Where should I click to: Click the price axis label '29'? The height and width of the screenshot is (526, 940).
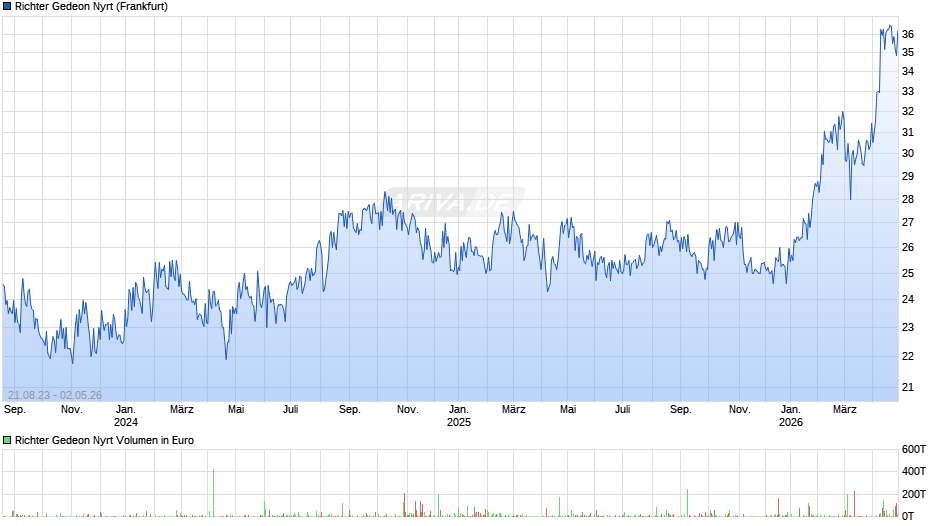point(908,176)
